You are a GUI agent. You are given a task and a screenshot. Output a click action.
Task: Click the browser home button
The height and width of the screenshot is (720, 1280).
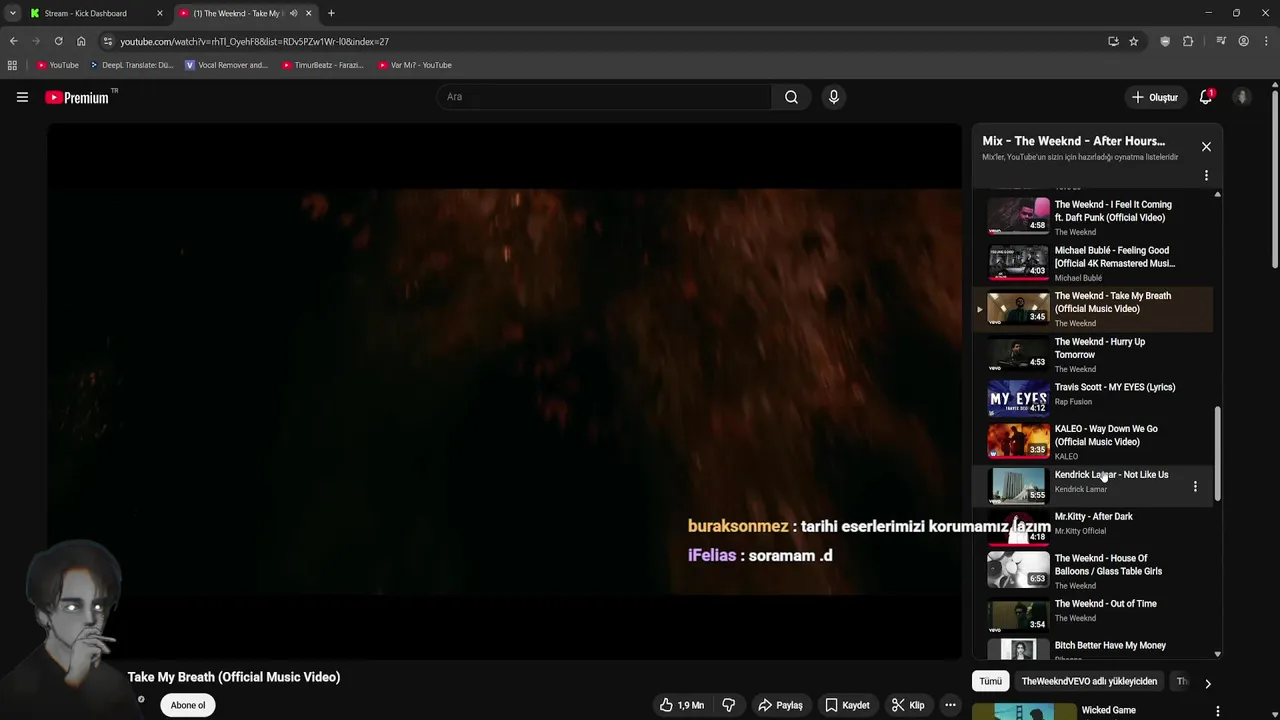(x=81, y=41)
